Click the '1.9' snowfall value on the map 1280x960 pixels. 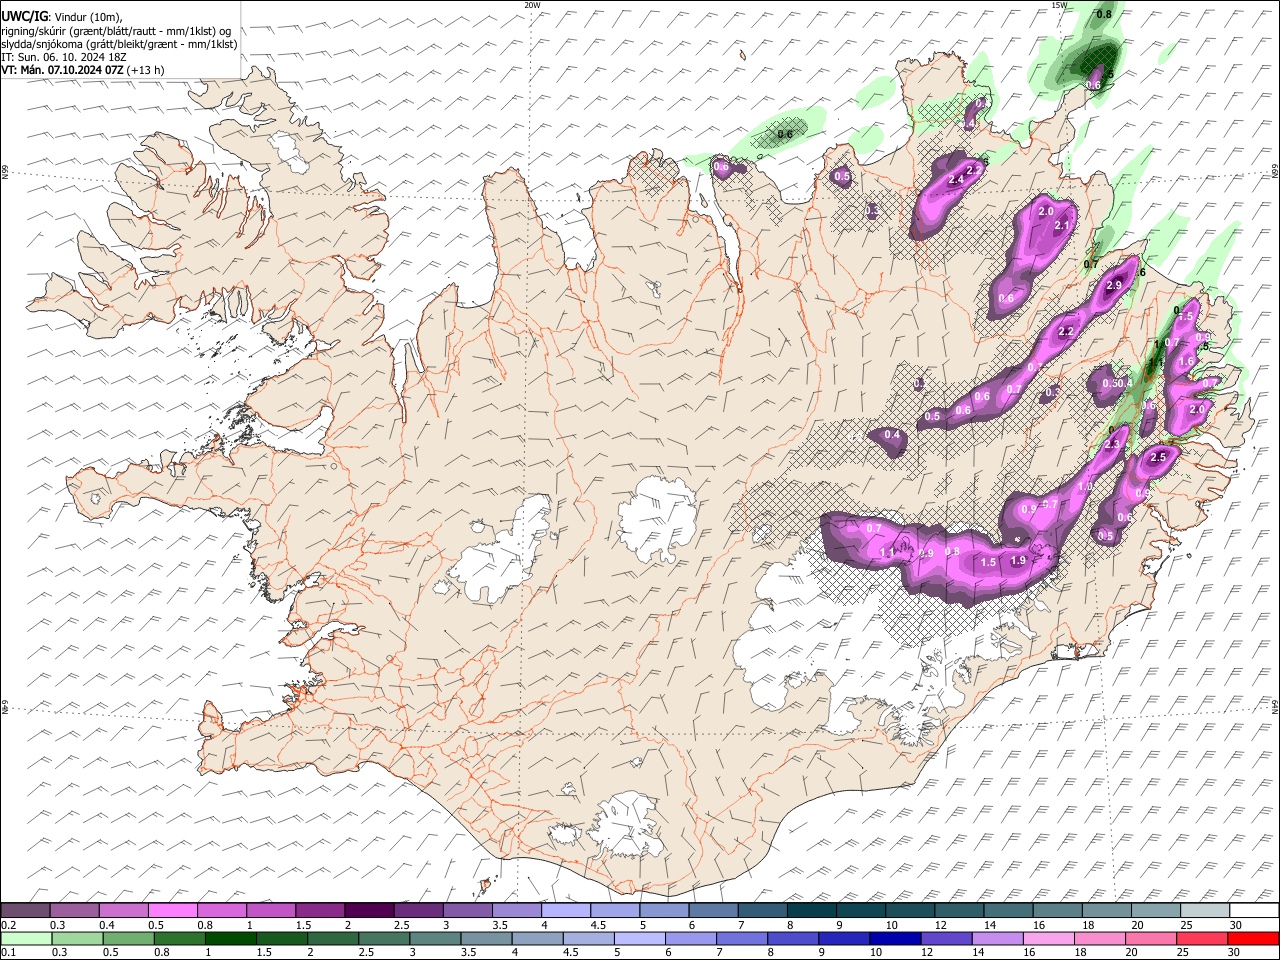pos(1018,562)
